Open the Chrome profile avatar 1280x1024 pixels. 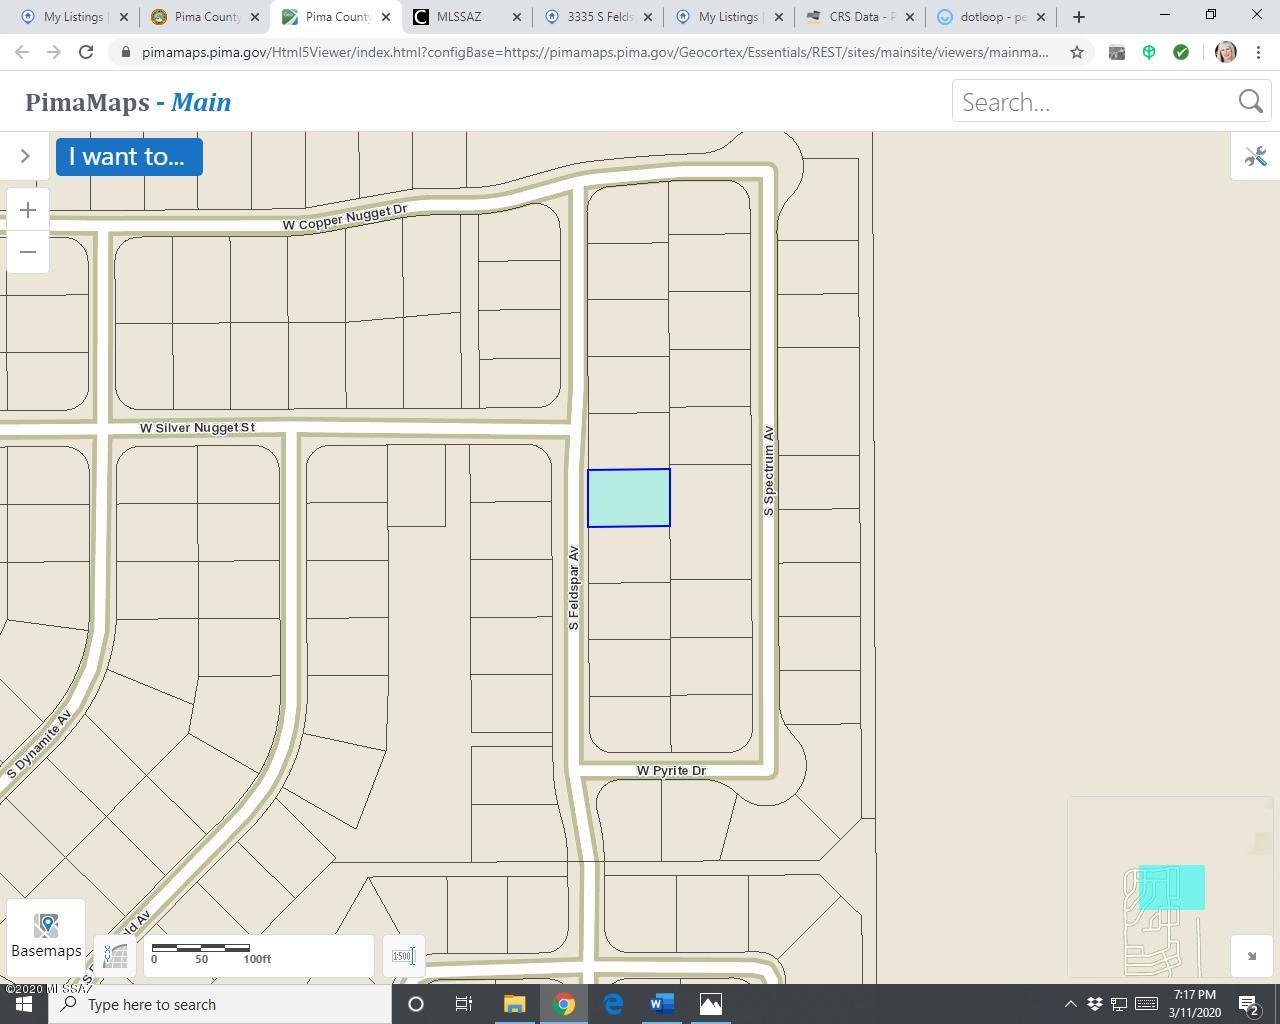tap(1226, 52)
